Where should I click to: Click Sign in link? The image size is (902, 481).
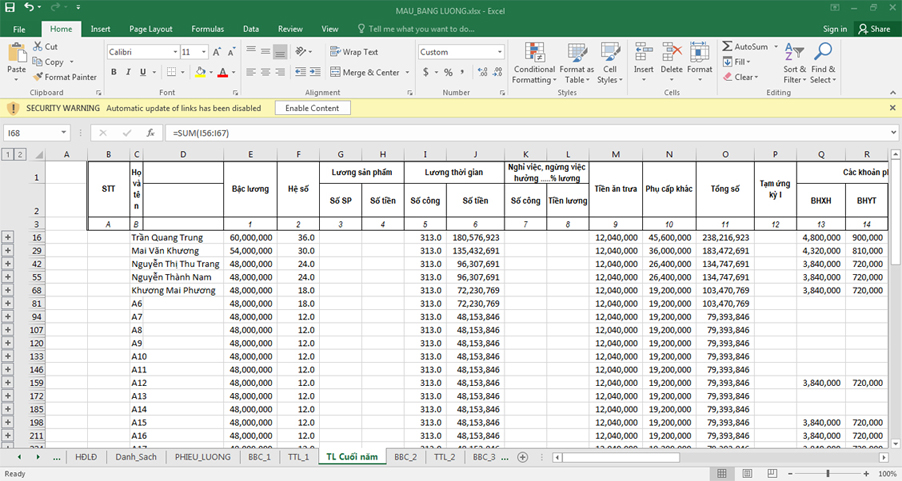point(835,29)
